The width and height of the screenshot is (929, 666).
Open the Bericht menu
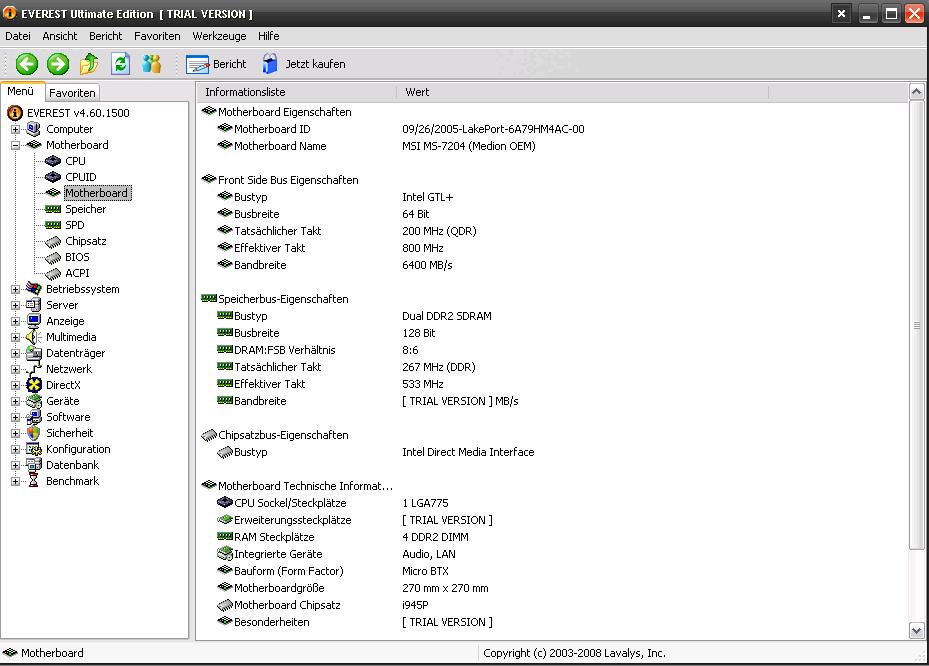tap(105, 36)
